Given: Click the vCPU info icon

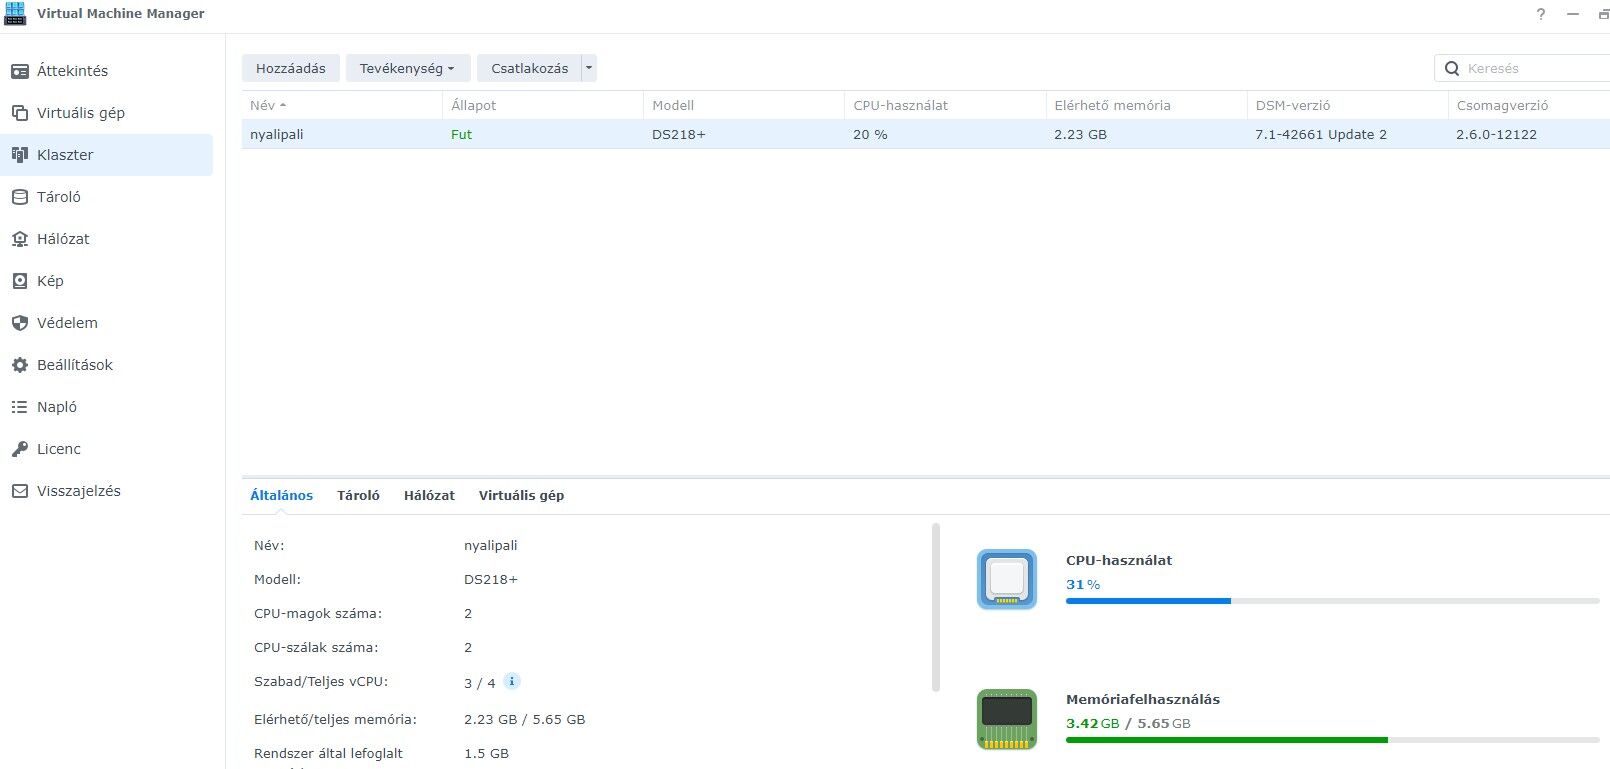Looking at the screenshot, I should coord(511,681).
